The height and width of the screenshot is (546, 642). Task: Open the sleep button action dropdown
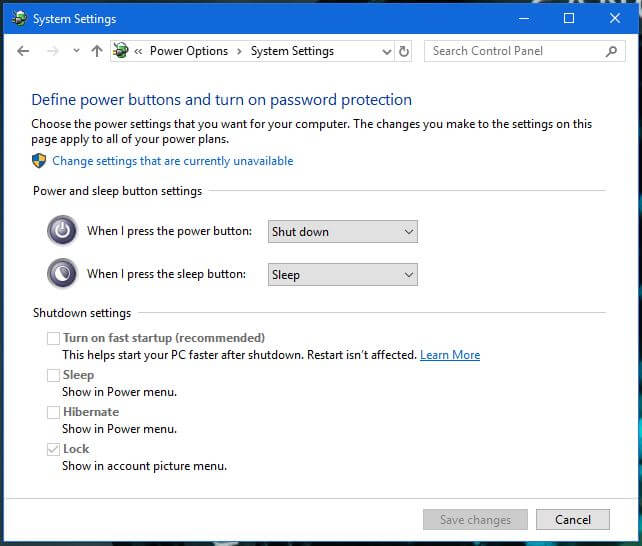(343, 275)
